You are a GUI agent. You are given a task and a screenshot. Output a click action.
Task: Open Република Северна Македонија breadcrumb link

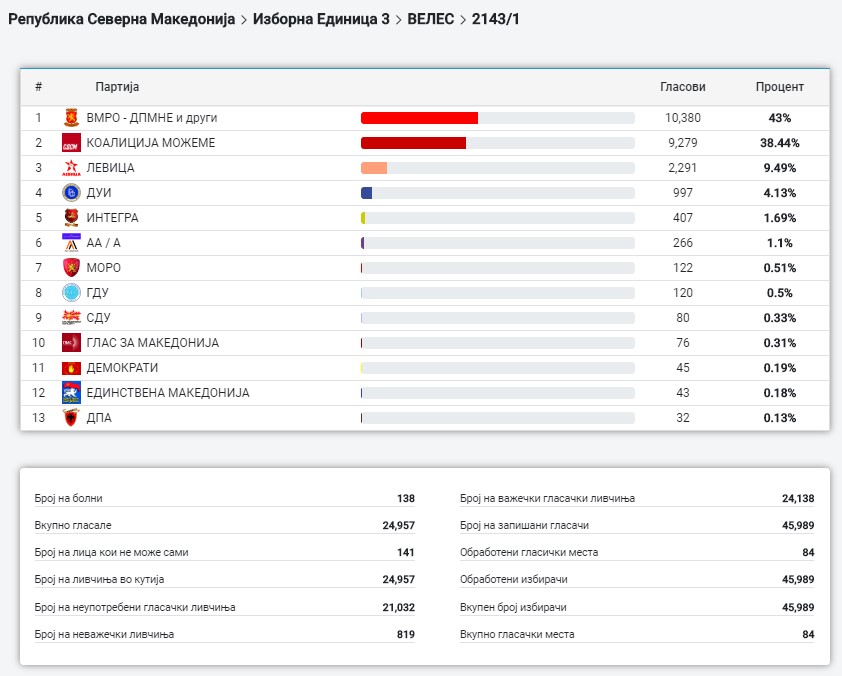pyautogui.click(x=121, y=19)
